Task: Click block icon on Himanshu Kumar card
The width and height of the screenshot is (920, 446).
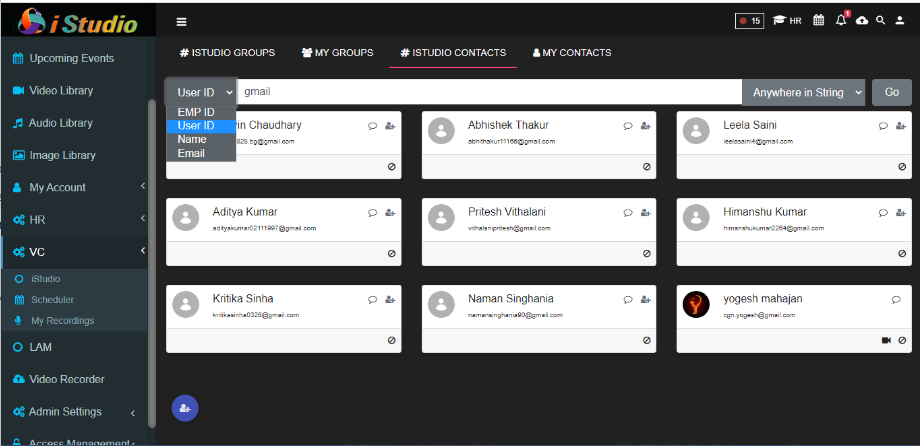Action: click(x=902, y=254)
